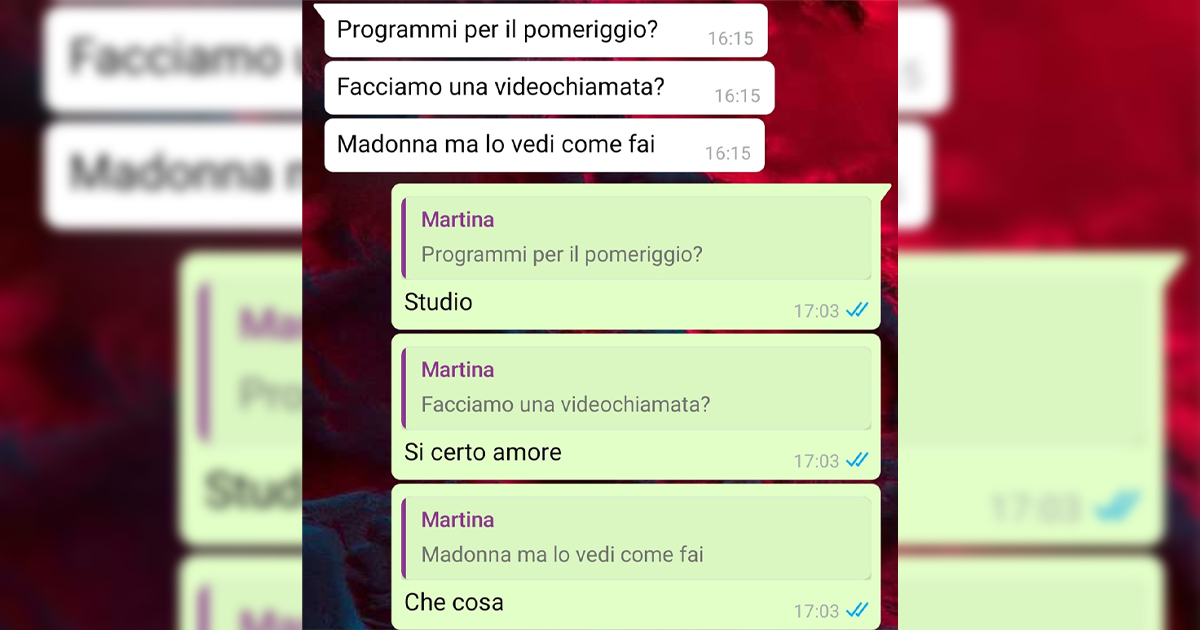Select the sent reply 'Che cosa'
1200x630 pixels.
pyautogui.click(x=454, y=602)
